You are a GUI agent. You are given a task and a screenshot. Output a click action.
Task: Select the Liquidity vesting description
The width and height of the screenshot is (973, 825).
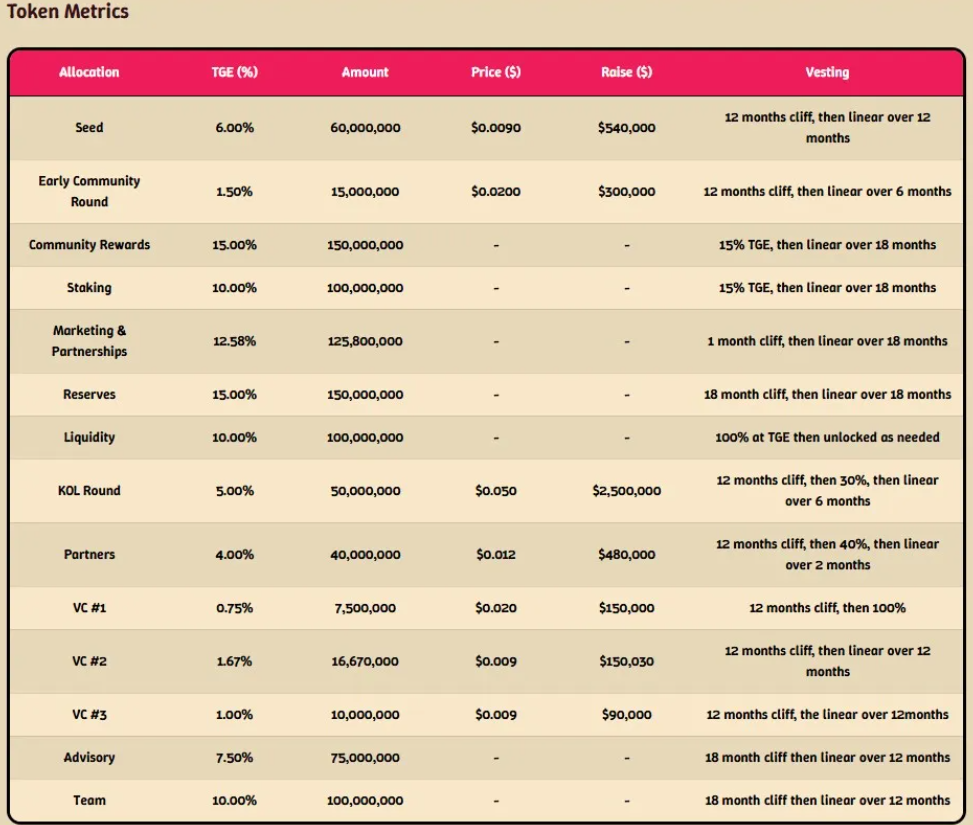click(827, 438)
